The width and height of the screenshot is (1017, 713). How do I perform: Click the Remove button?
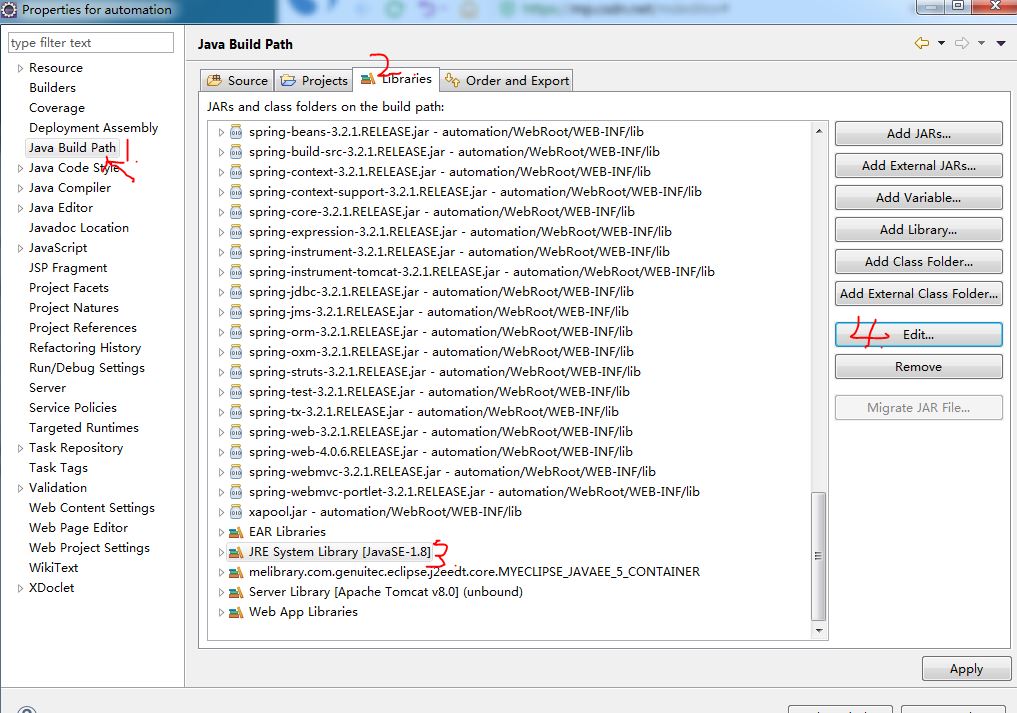point(917,366)
